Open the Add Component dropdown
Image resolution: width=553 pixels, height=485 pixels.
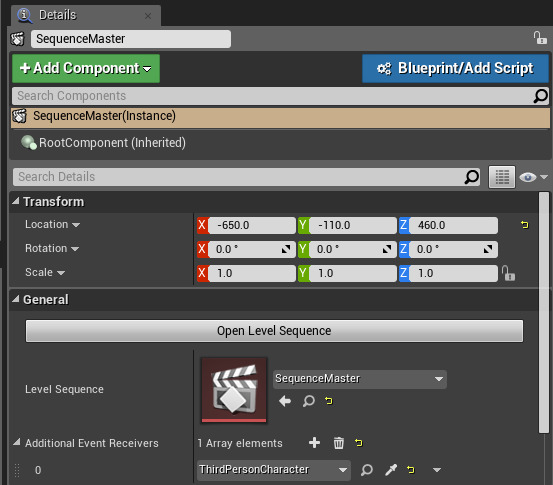pyautogui.click(x=86, y=68)
